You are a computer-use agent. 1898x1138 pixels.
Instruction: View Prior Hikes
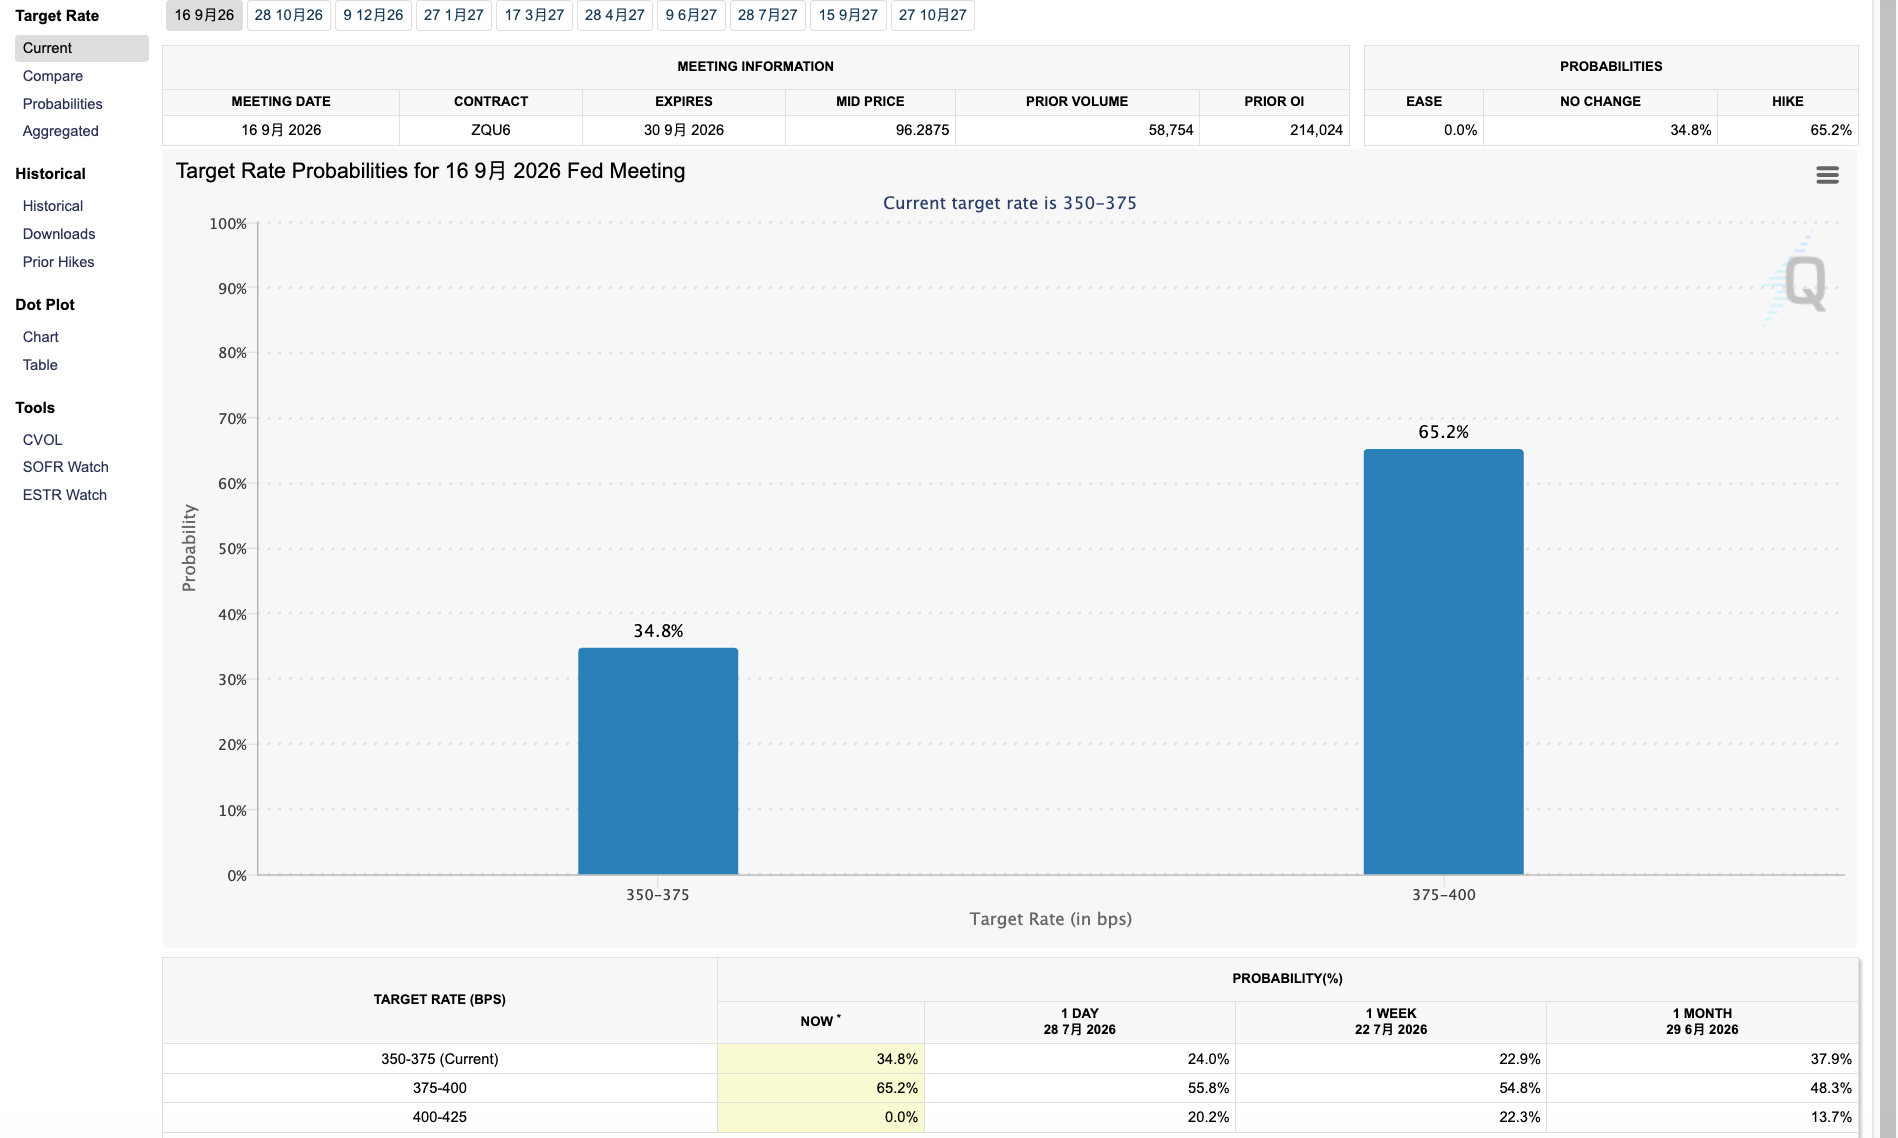coord(58,262)
